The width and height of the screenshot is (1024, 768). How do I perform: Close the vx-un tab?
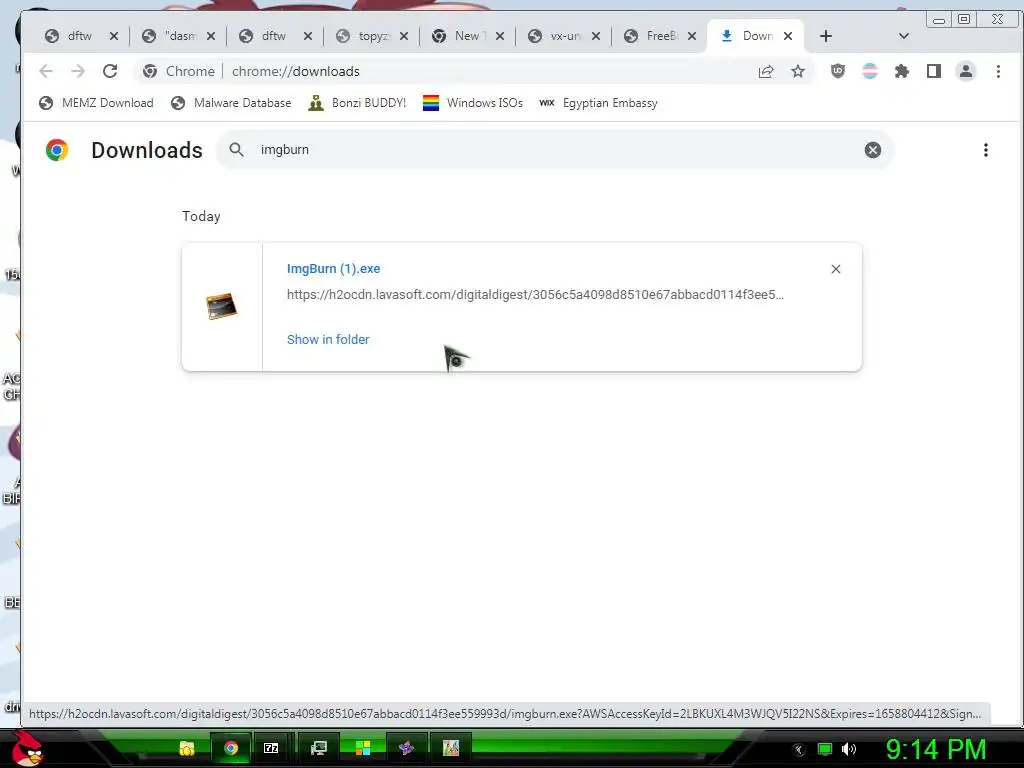pyautogui.click(x=596, y=37)
